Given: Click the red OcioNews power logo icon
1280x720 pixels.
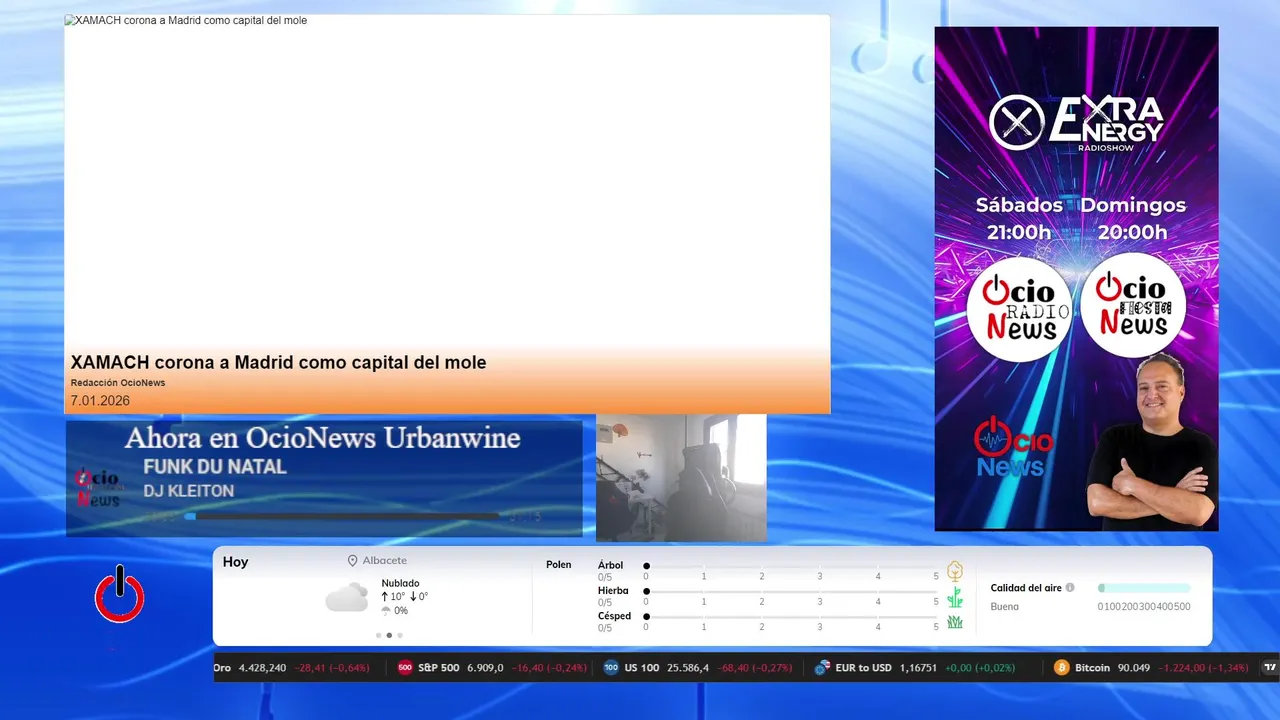Looking at the screenshot, I should click(x=120, y=595).
